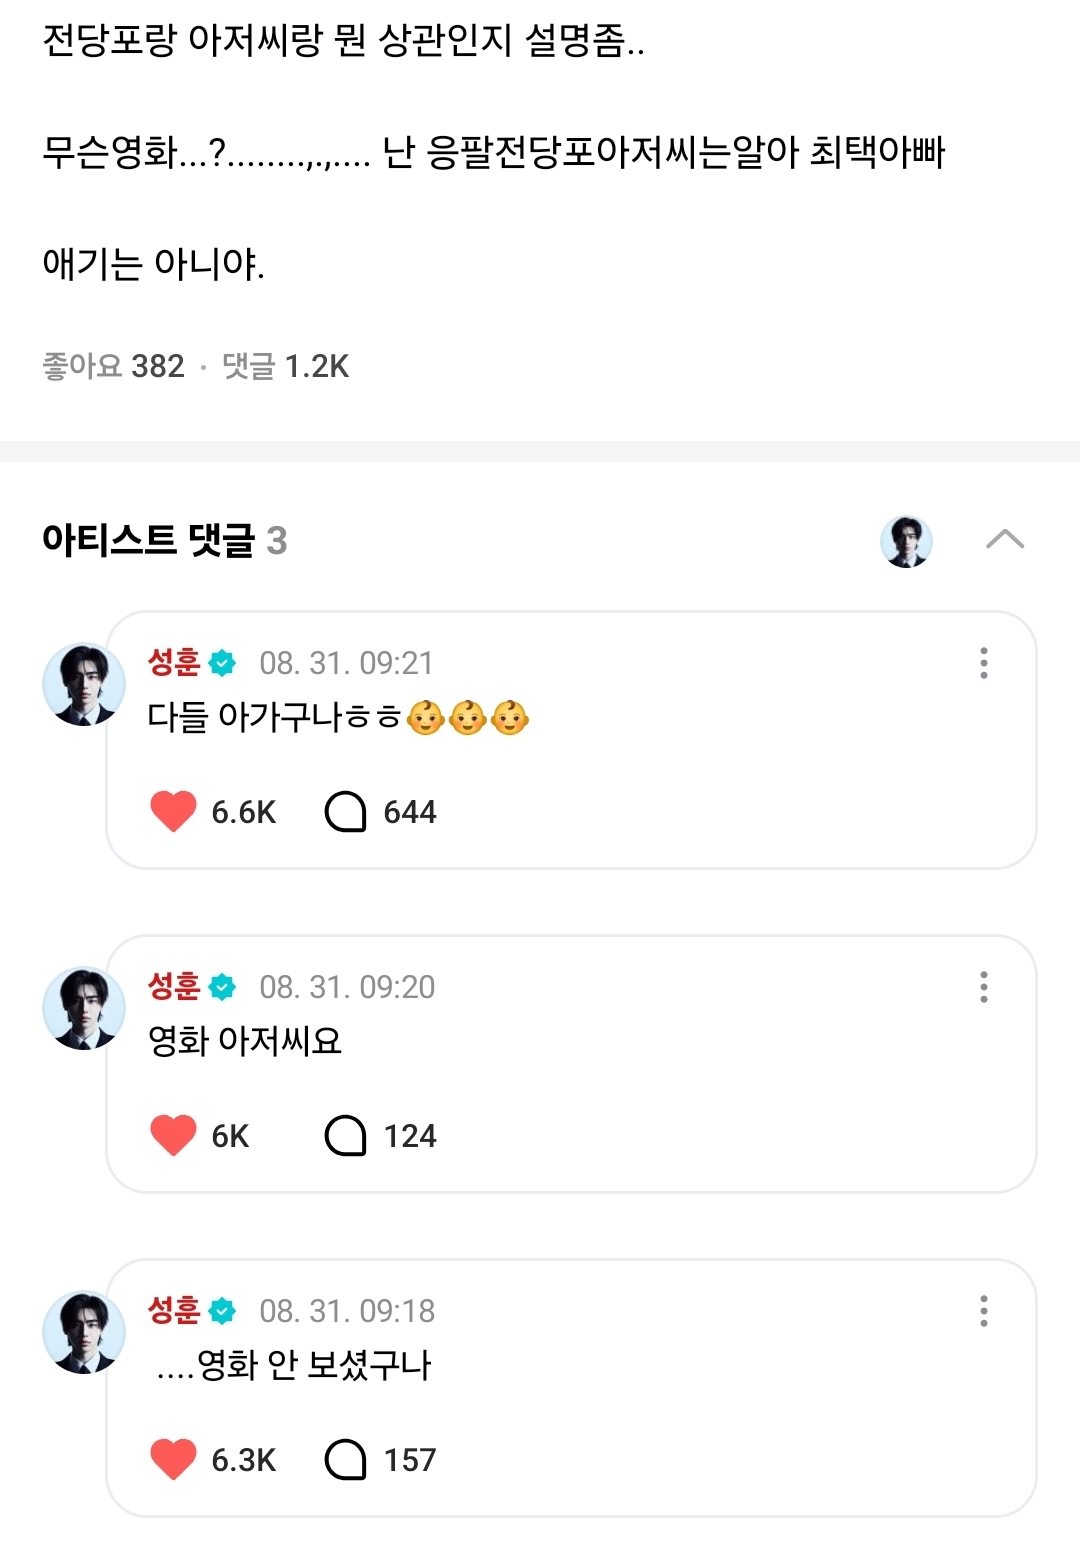Like the 09:21 artist comment heart
The width and height of the screenshot is (1080, 1564).
(173, 811)
